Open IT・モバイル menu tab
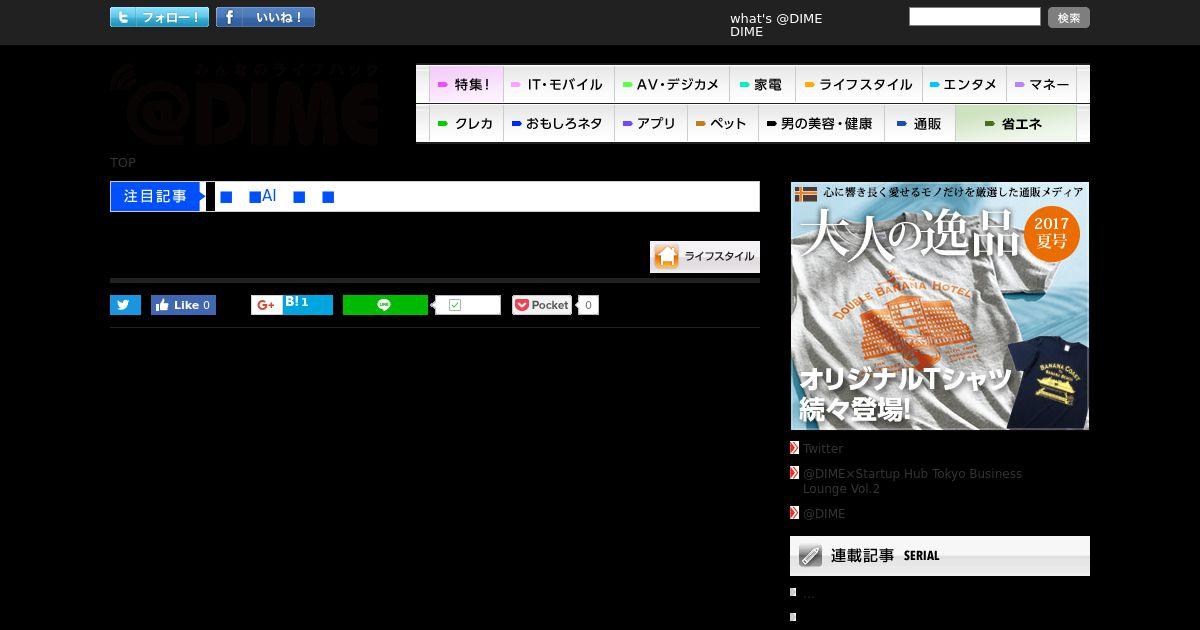This screenshot has width=1200, height=630. [558, 85]
